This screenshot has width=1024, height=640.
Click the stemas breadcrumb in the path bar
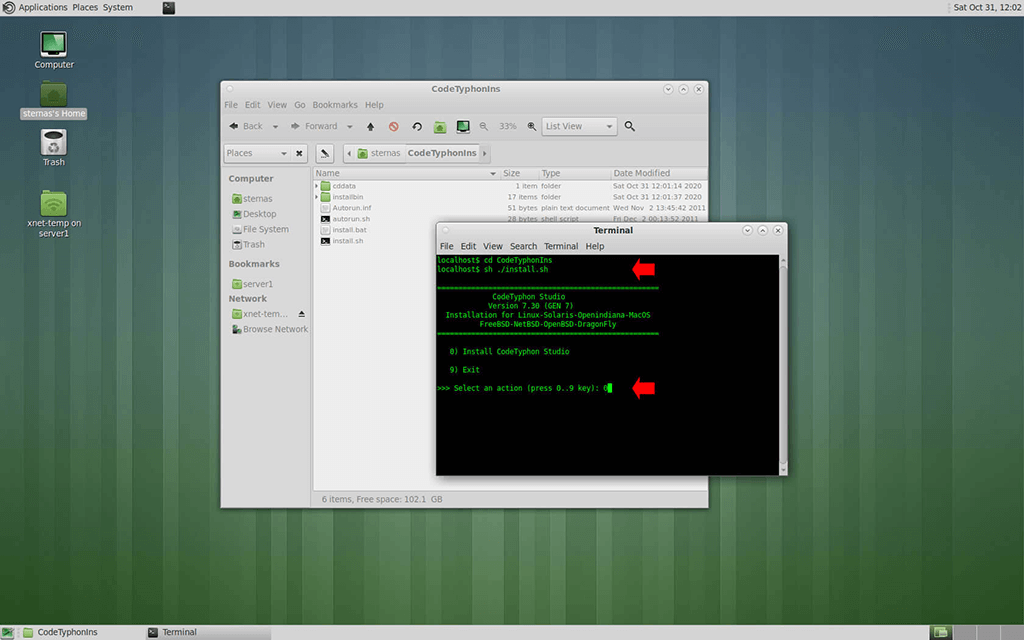(x=385, y=153)
